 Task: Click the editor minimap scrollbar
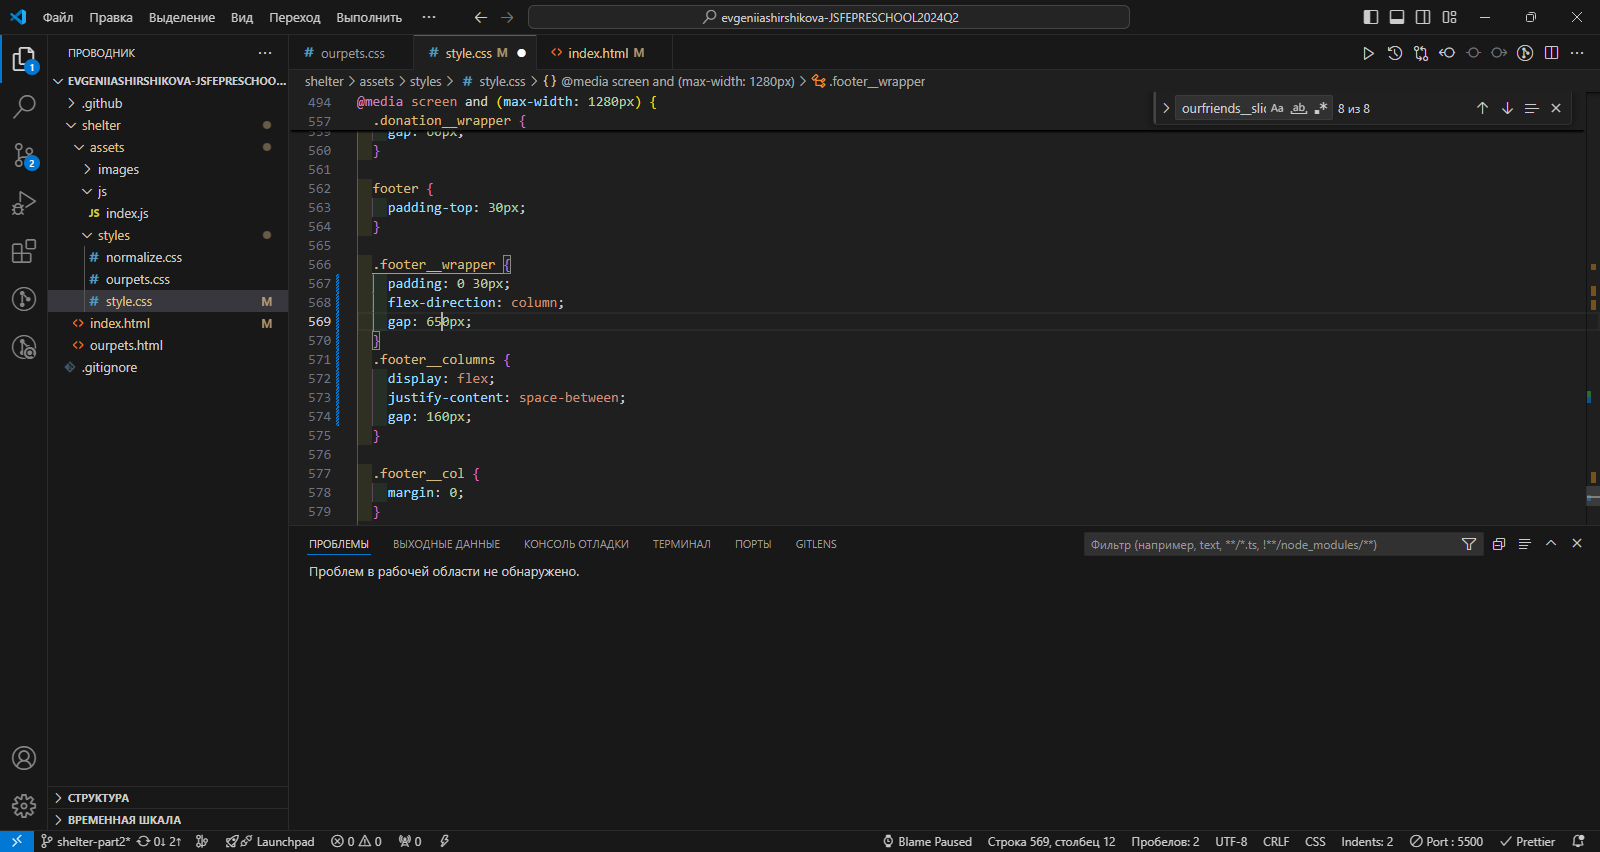coord(1592,310)
